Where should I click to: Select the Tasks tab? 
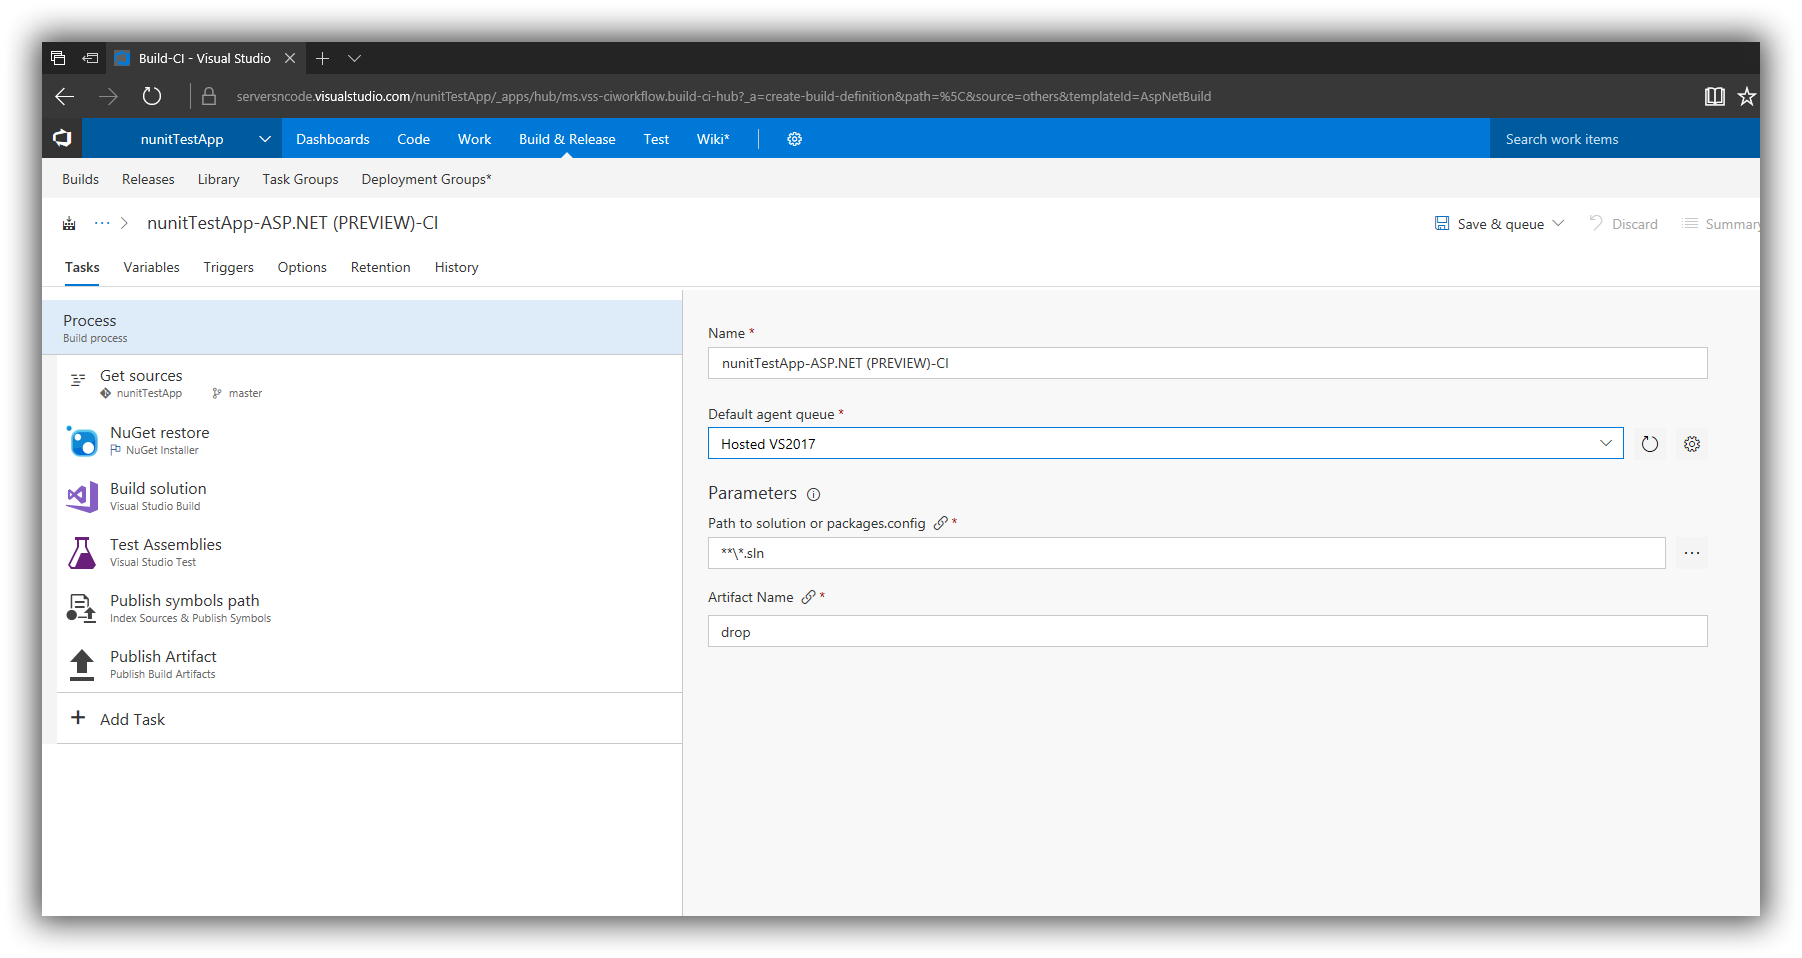coord(82,267)
